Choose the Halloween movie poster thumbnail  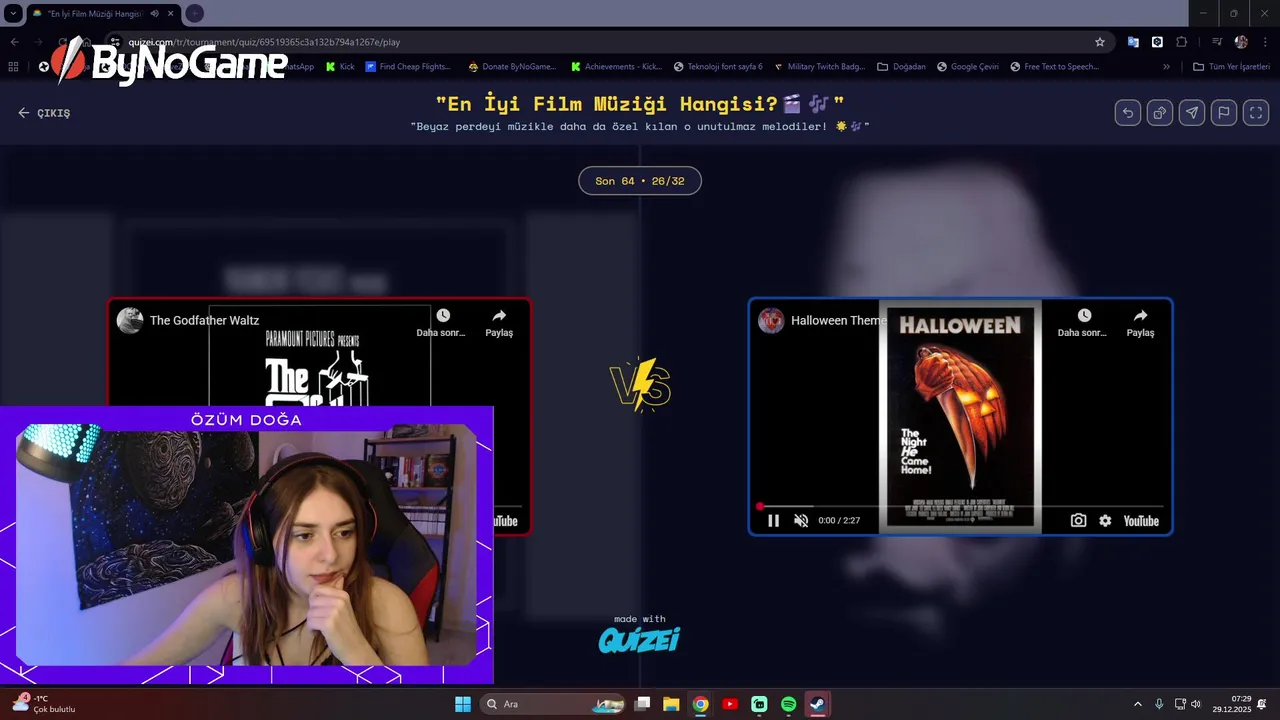click(960, 417)
